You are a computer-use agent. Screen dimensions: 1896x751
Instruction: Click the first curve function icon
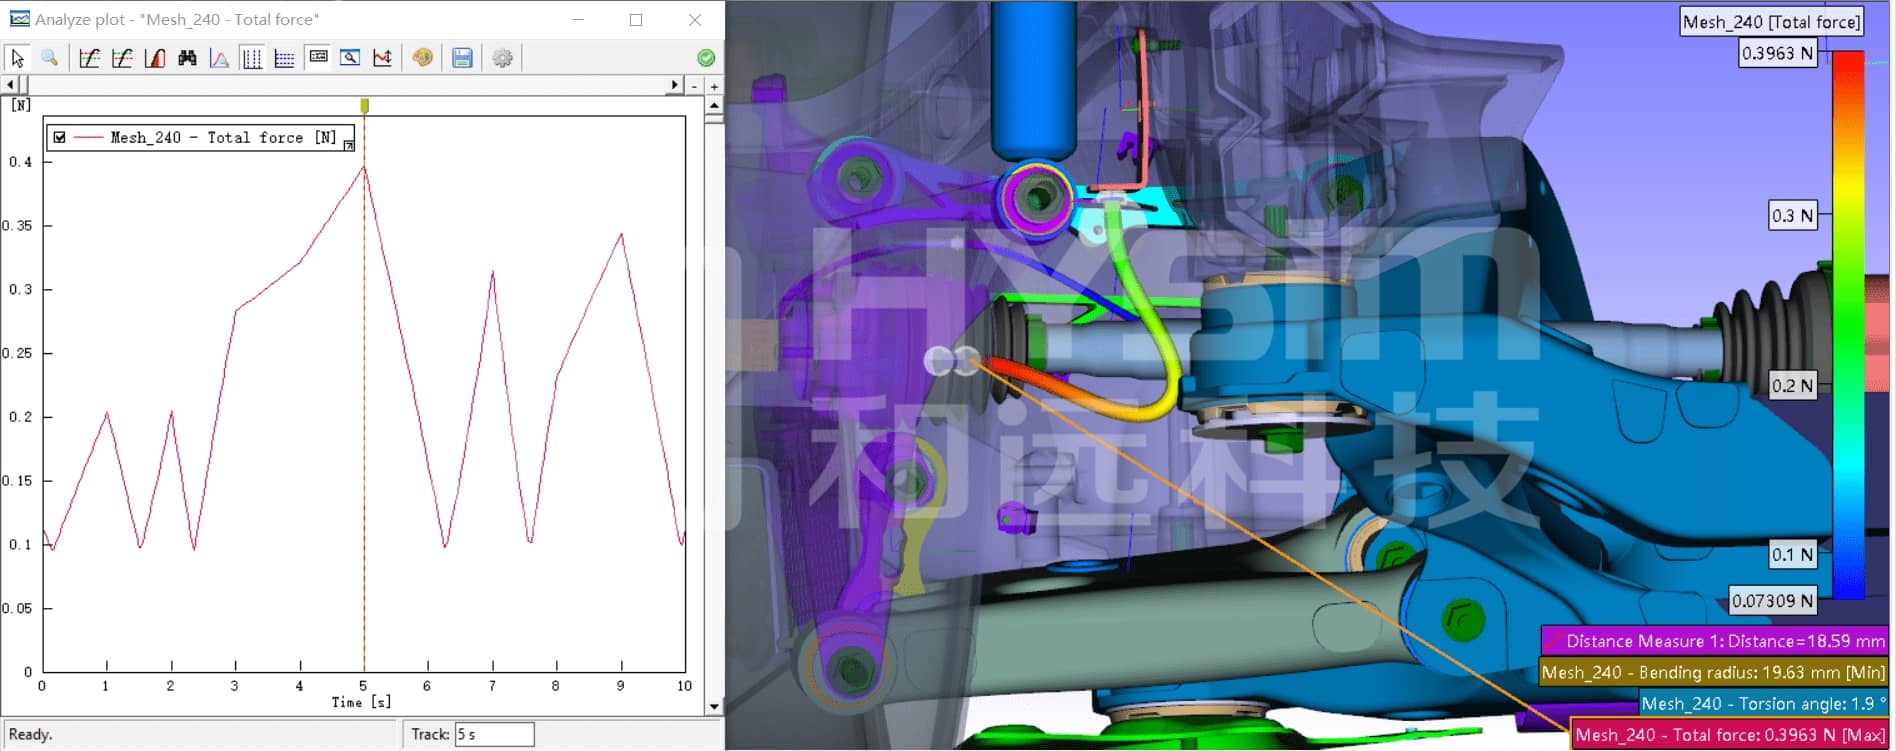click(89, 58)
